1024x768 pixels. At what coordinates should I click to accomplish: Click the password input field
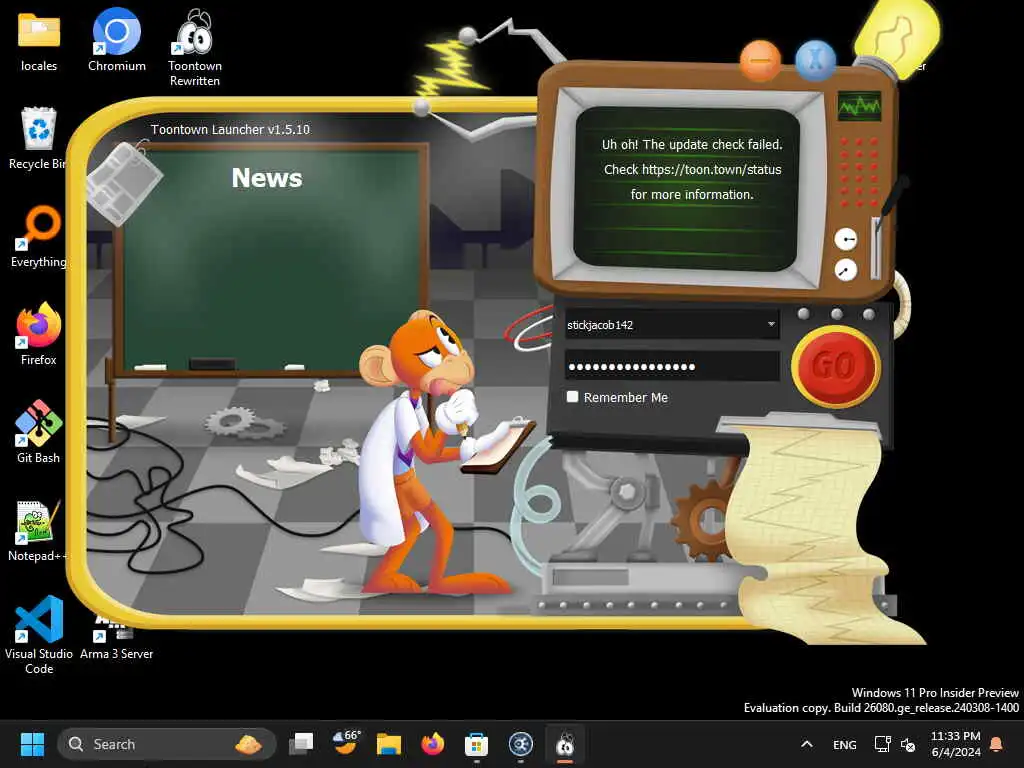(671, 366)
